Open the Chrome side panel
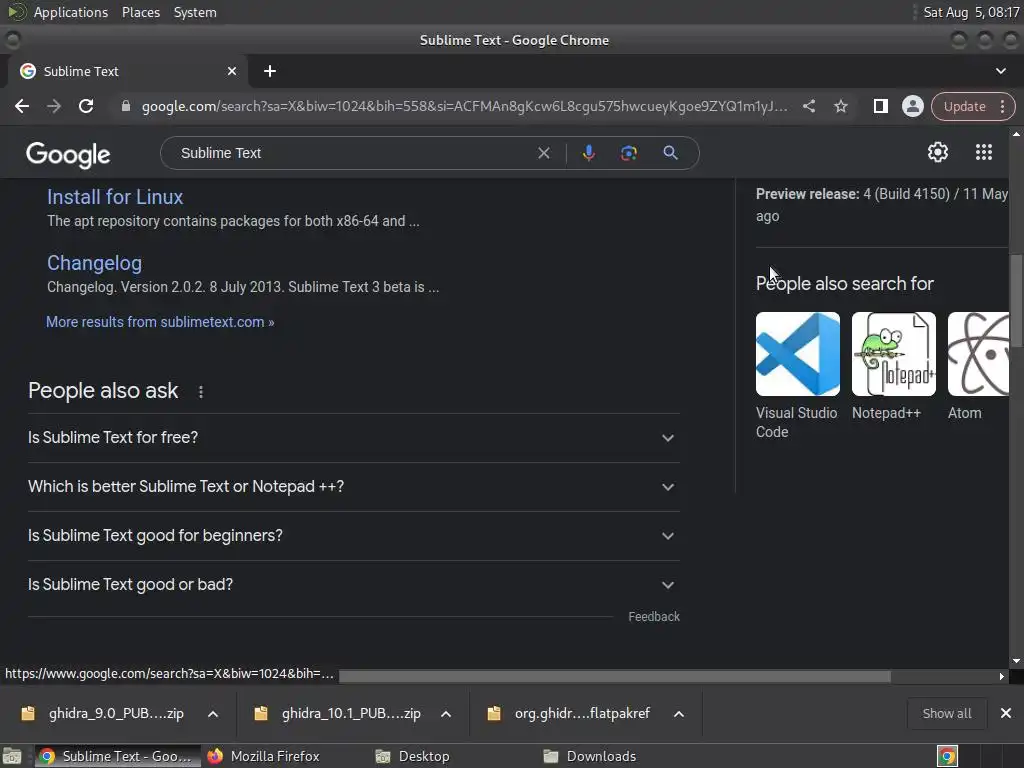The image size is (1024, 768). click(880, 106)
